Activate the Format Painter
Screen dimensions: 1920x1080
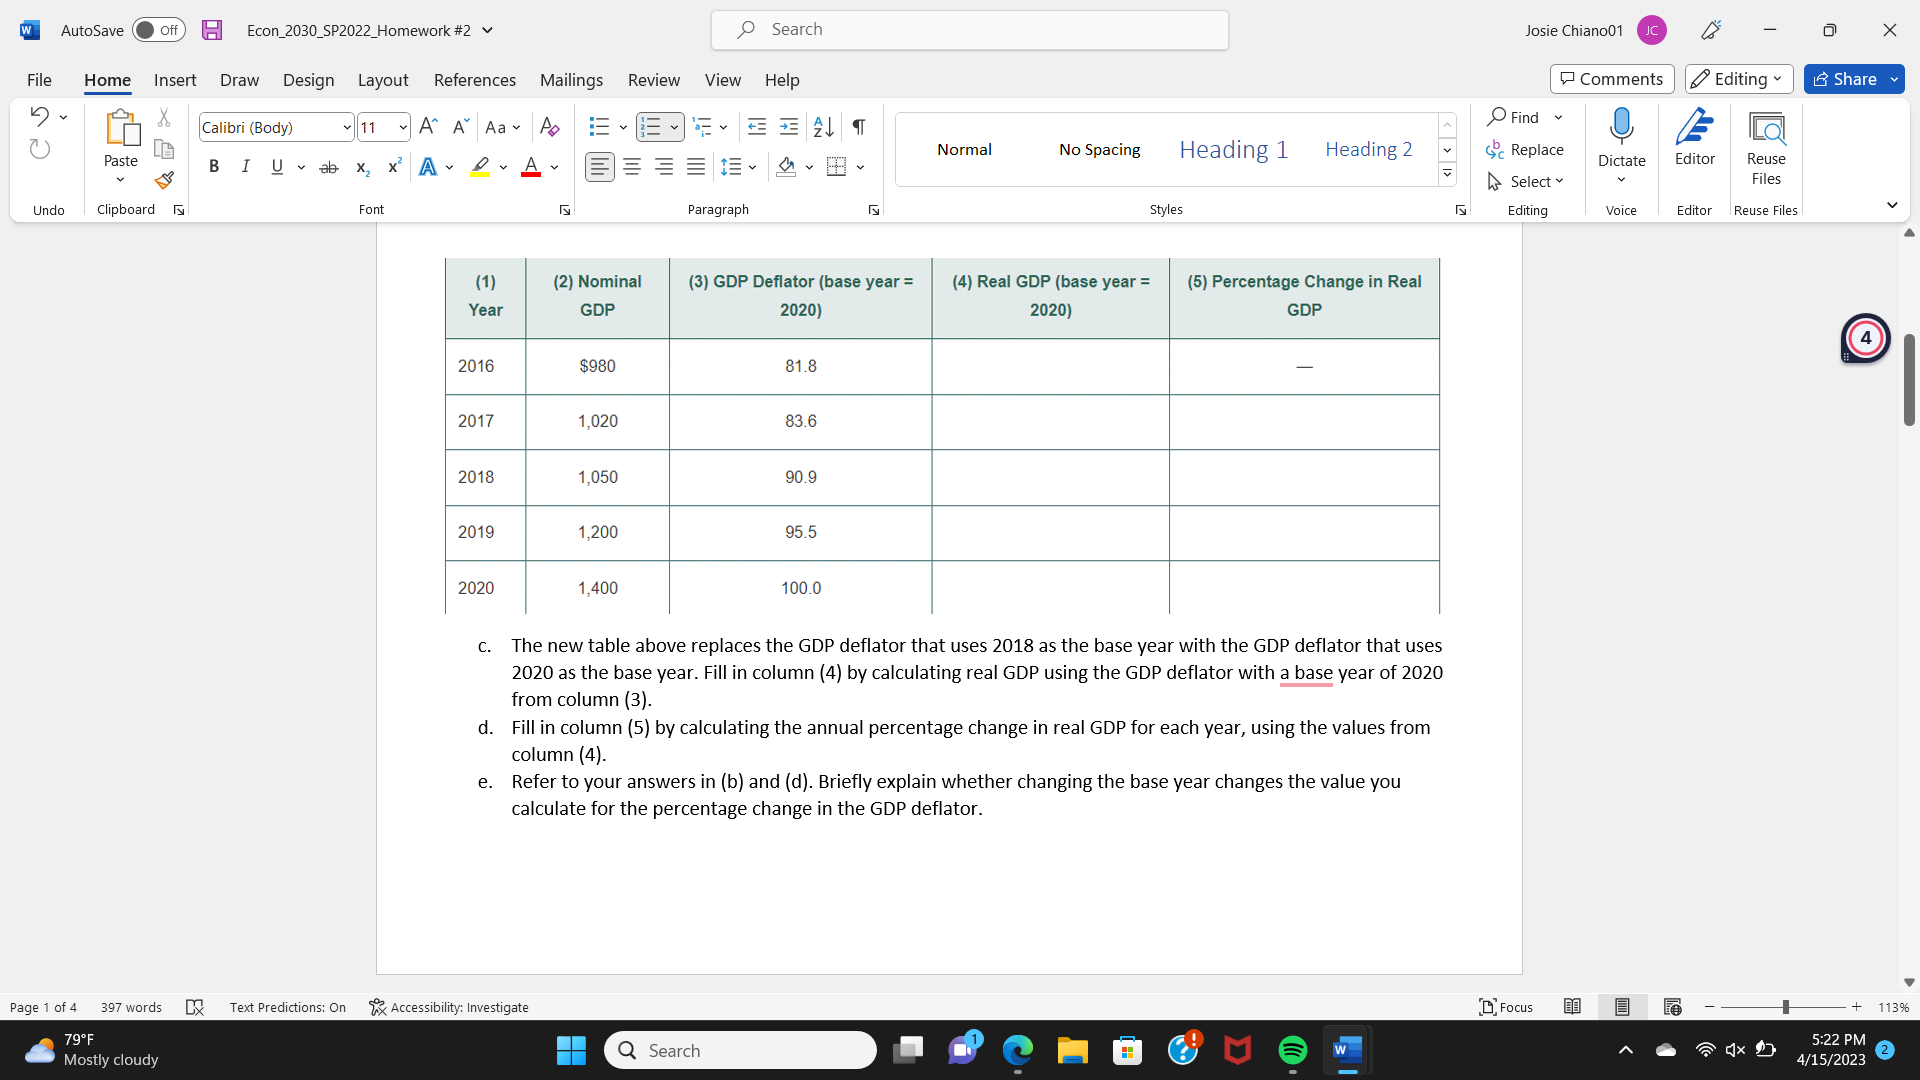pyautogui.click(x=163, y=181)
